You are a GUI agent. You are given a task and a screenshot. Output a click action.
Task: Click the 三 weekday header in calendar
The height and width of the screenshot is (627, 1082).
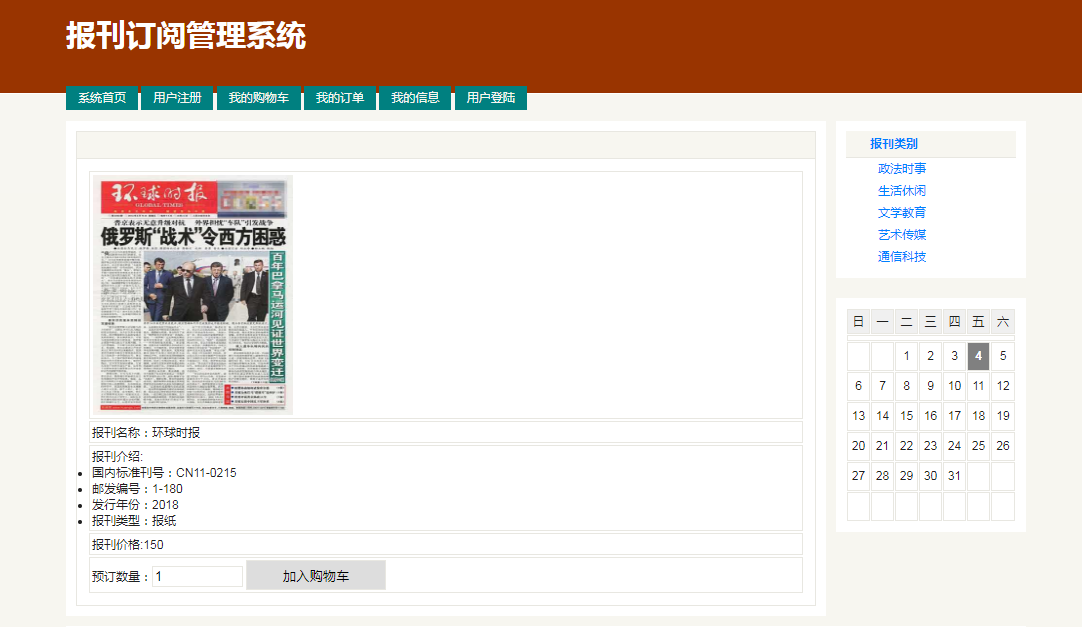[931, 321]
